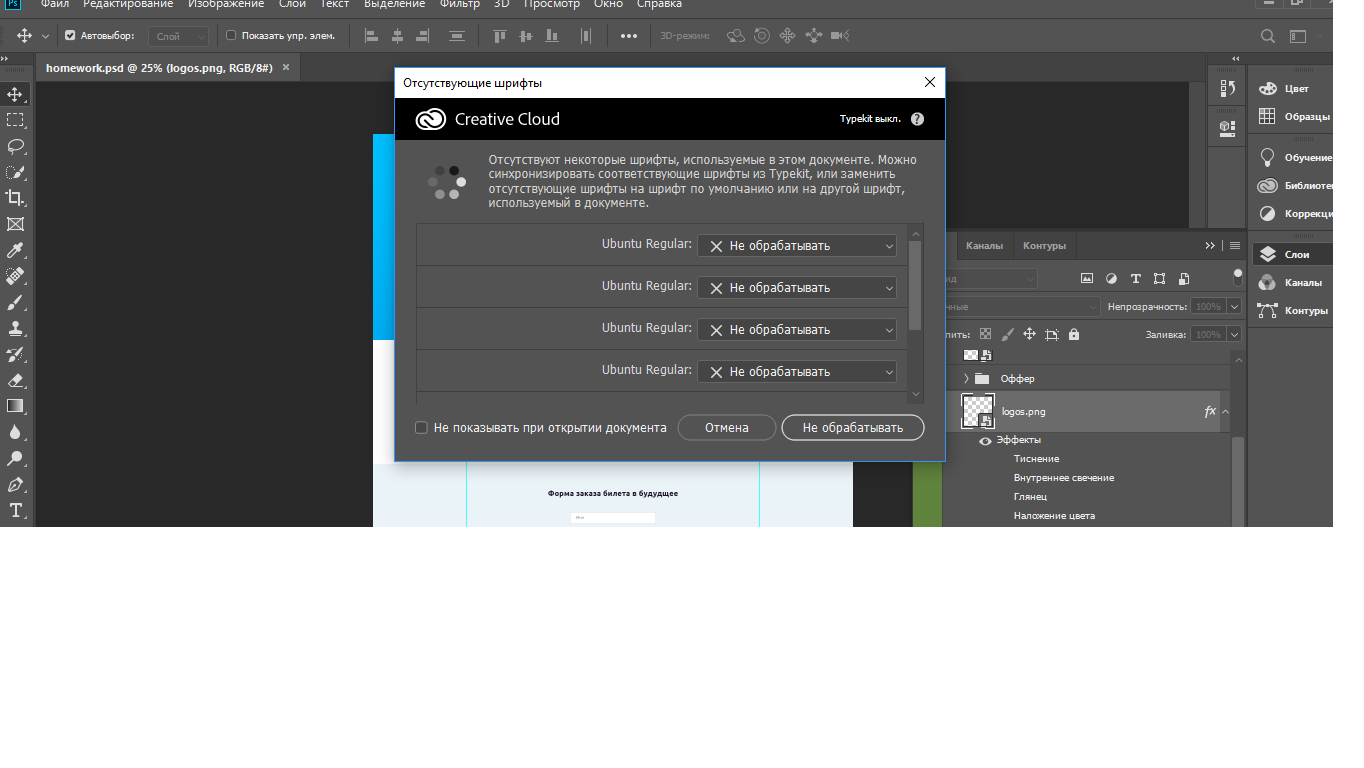Click the Отмена button
The height and width of the screenshot is (768, 1364).
(x=727, y=428)
